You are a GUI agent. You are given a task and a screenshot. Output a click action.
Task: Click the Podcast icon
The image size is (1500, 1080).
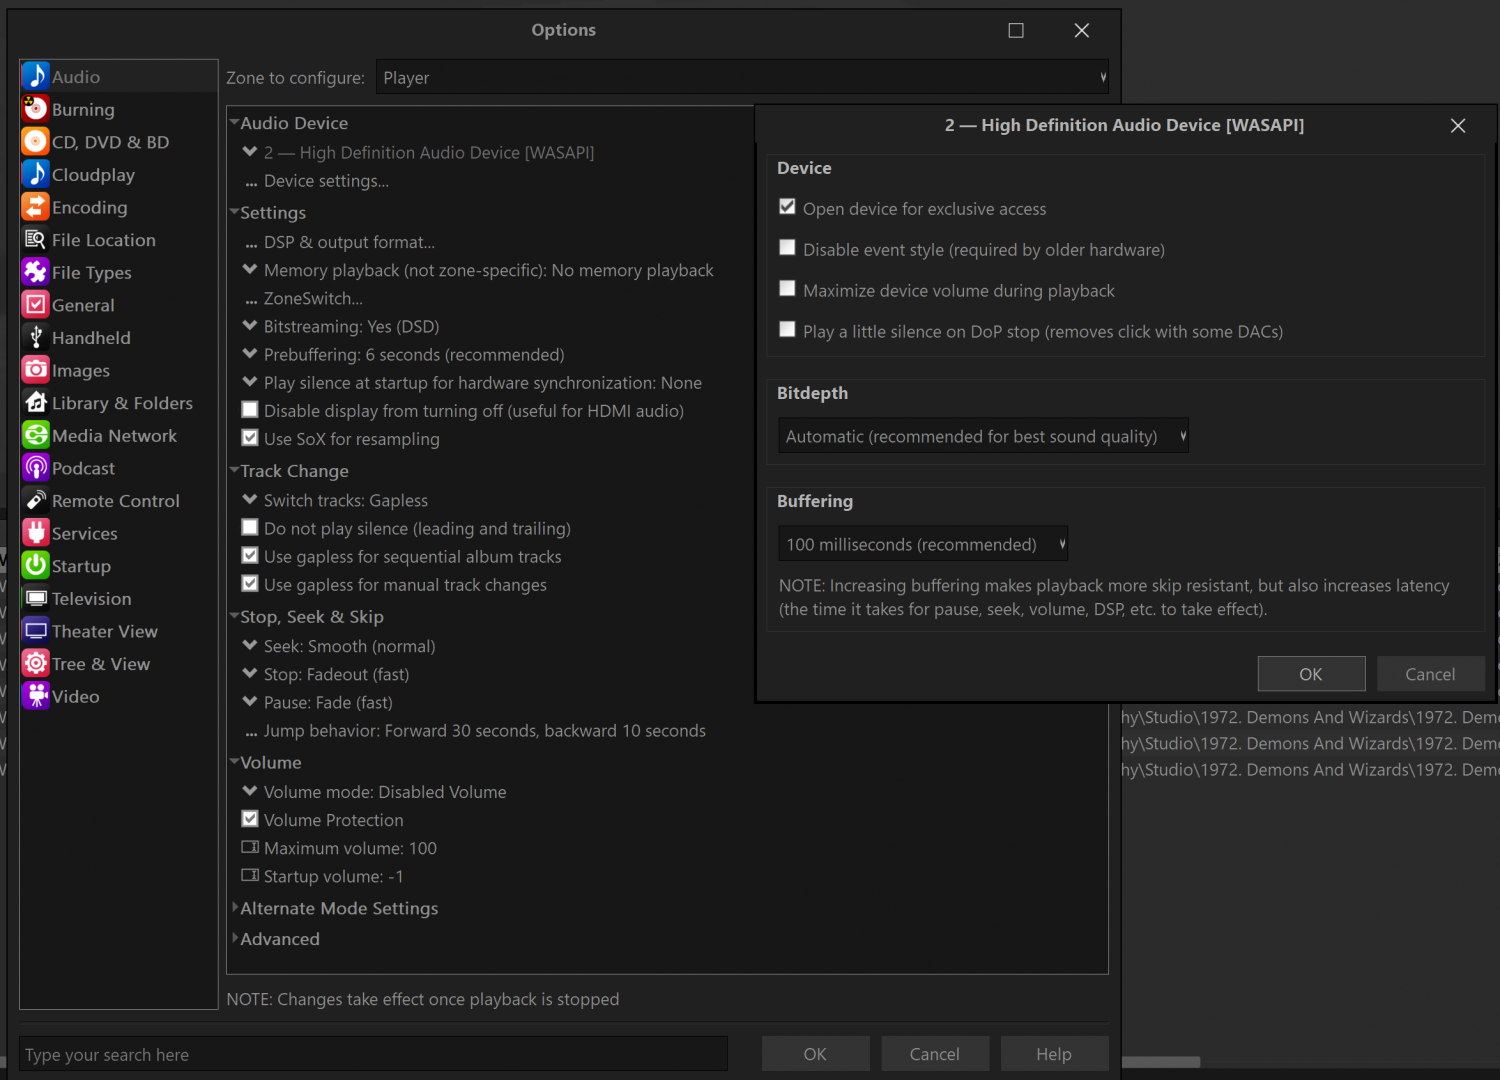(x=36, y=467)
